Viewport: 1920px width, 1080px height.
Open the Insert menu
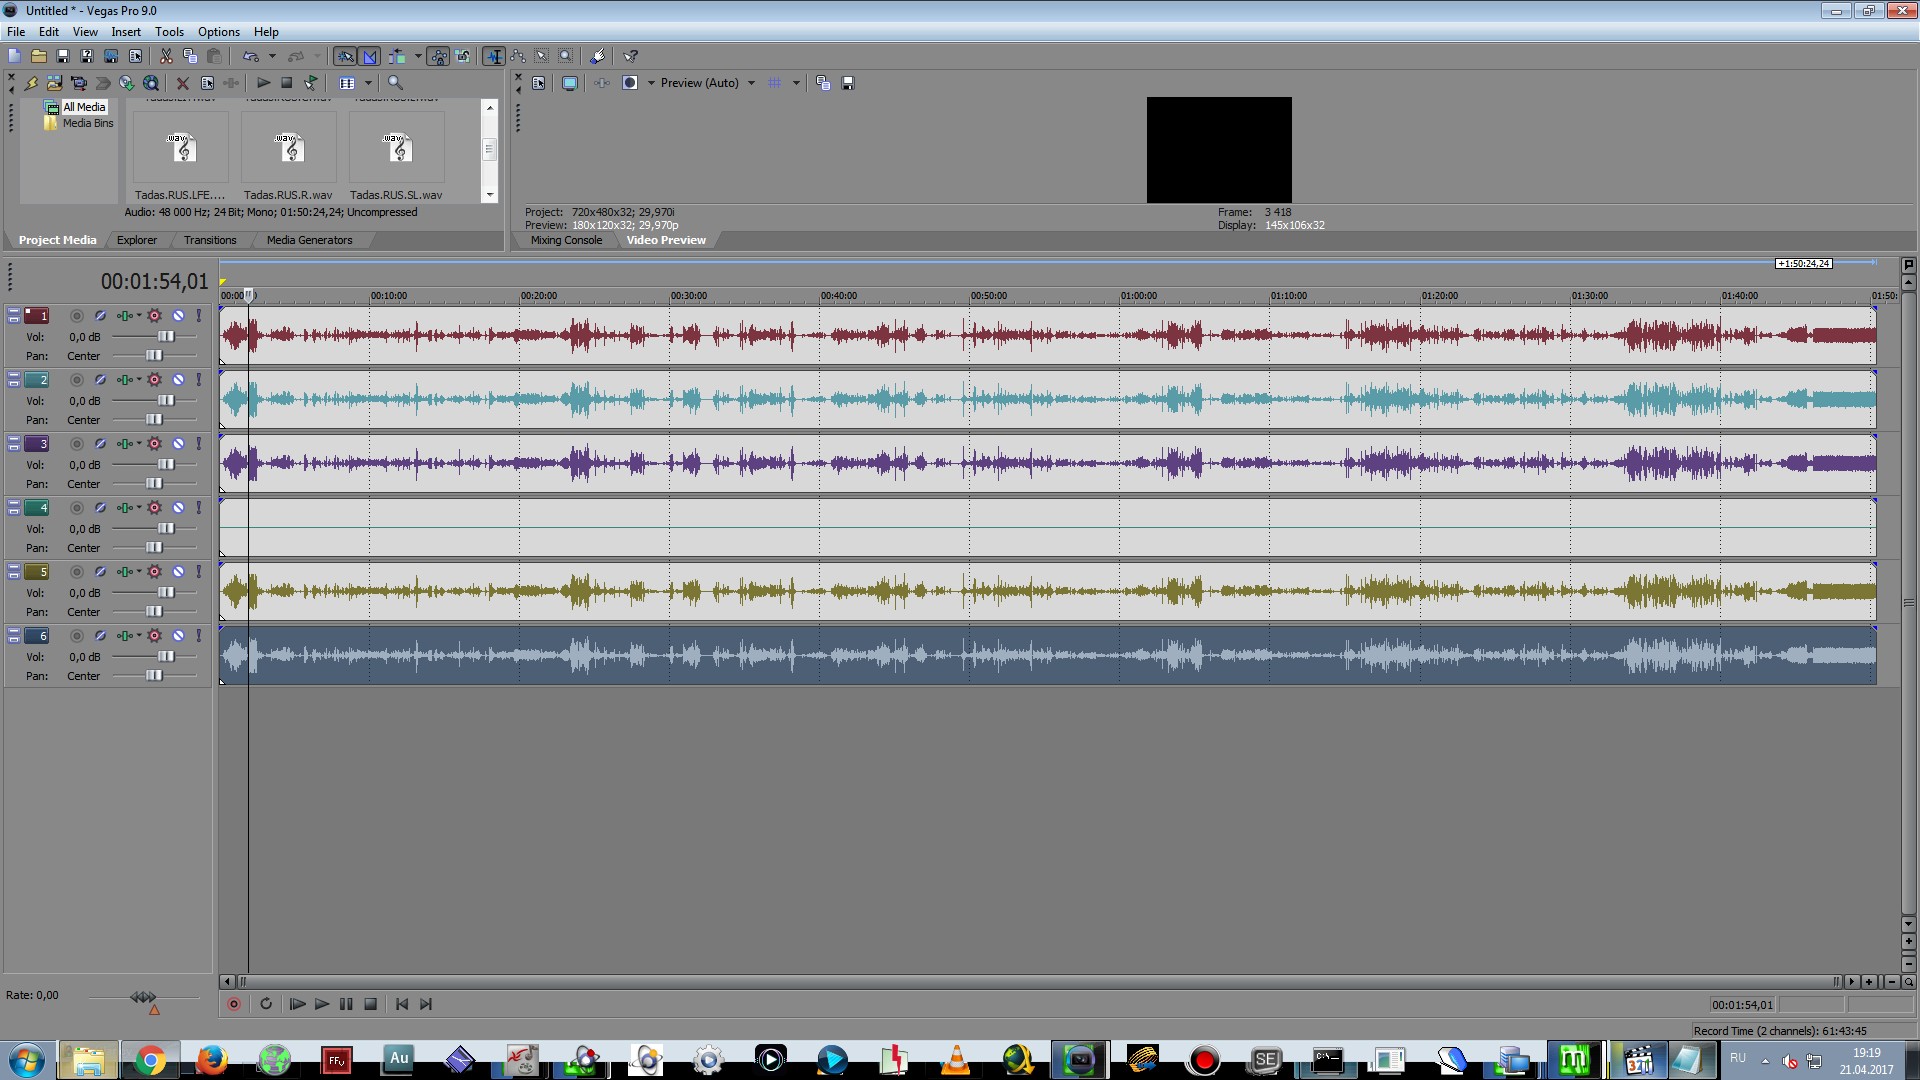click(126, 32)
